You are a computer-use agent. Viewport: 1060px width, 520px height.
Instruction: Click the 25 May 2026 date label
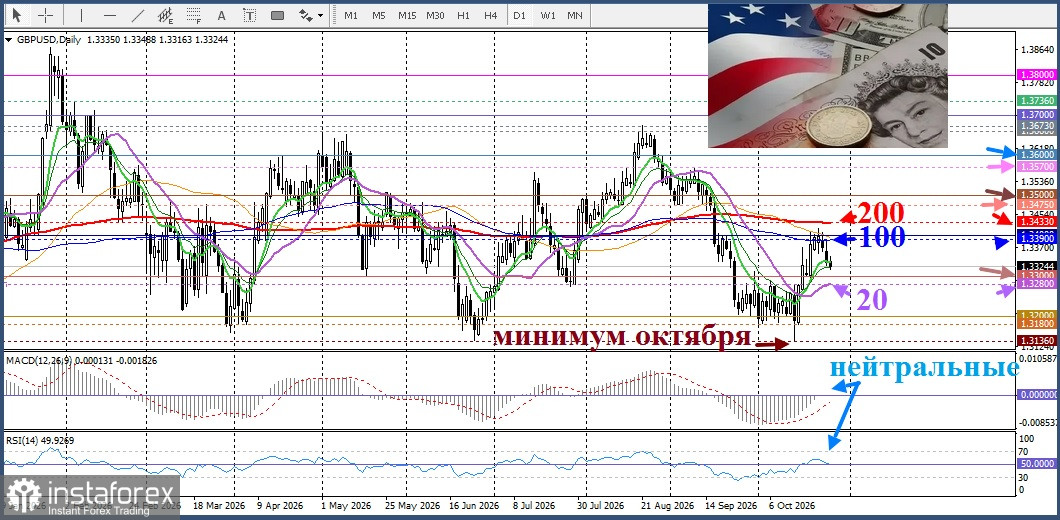(x=412, y=506)
